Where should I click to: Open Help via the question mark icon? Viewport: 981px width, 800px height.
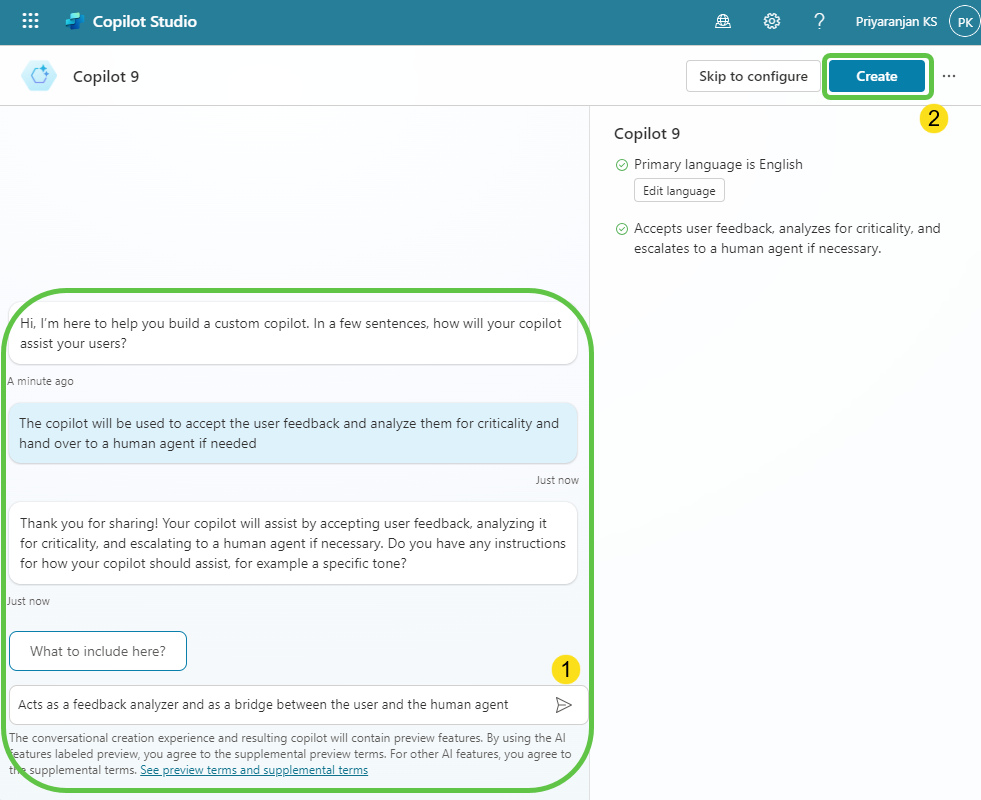[x=819, y=21]
